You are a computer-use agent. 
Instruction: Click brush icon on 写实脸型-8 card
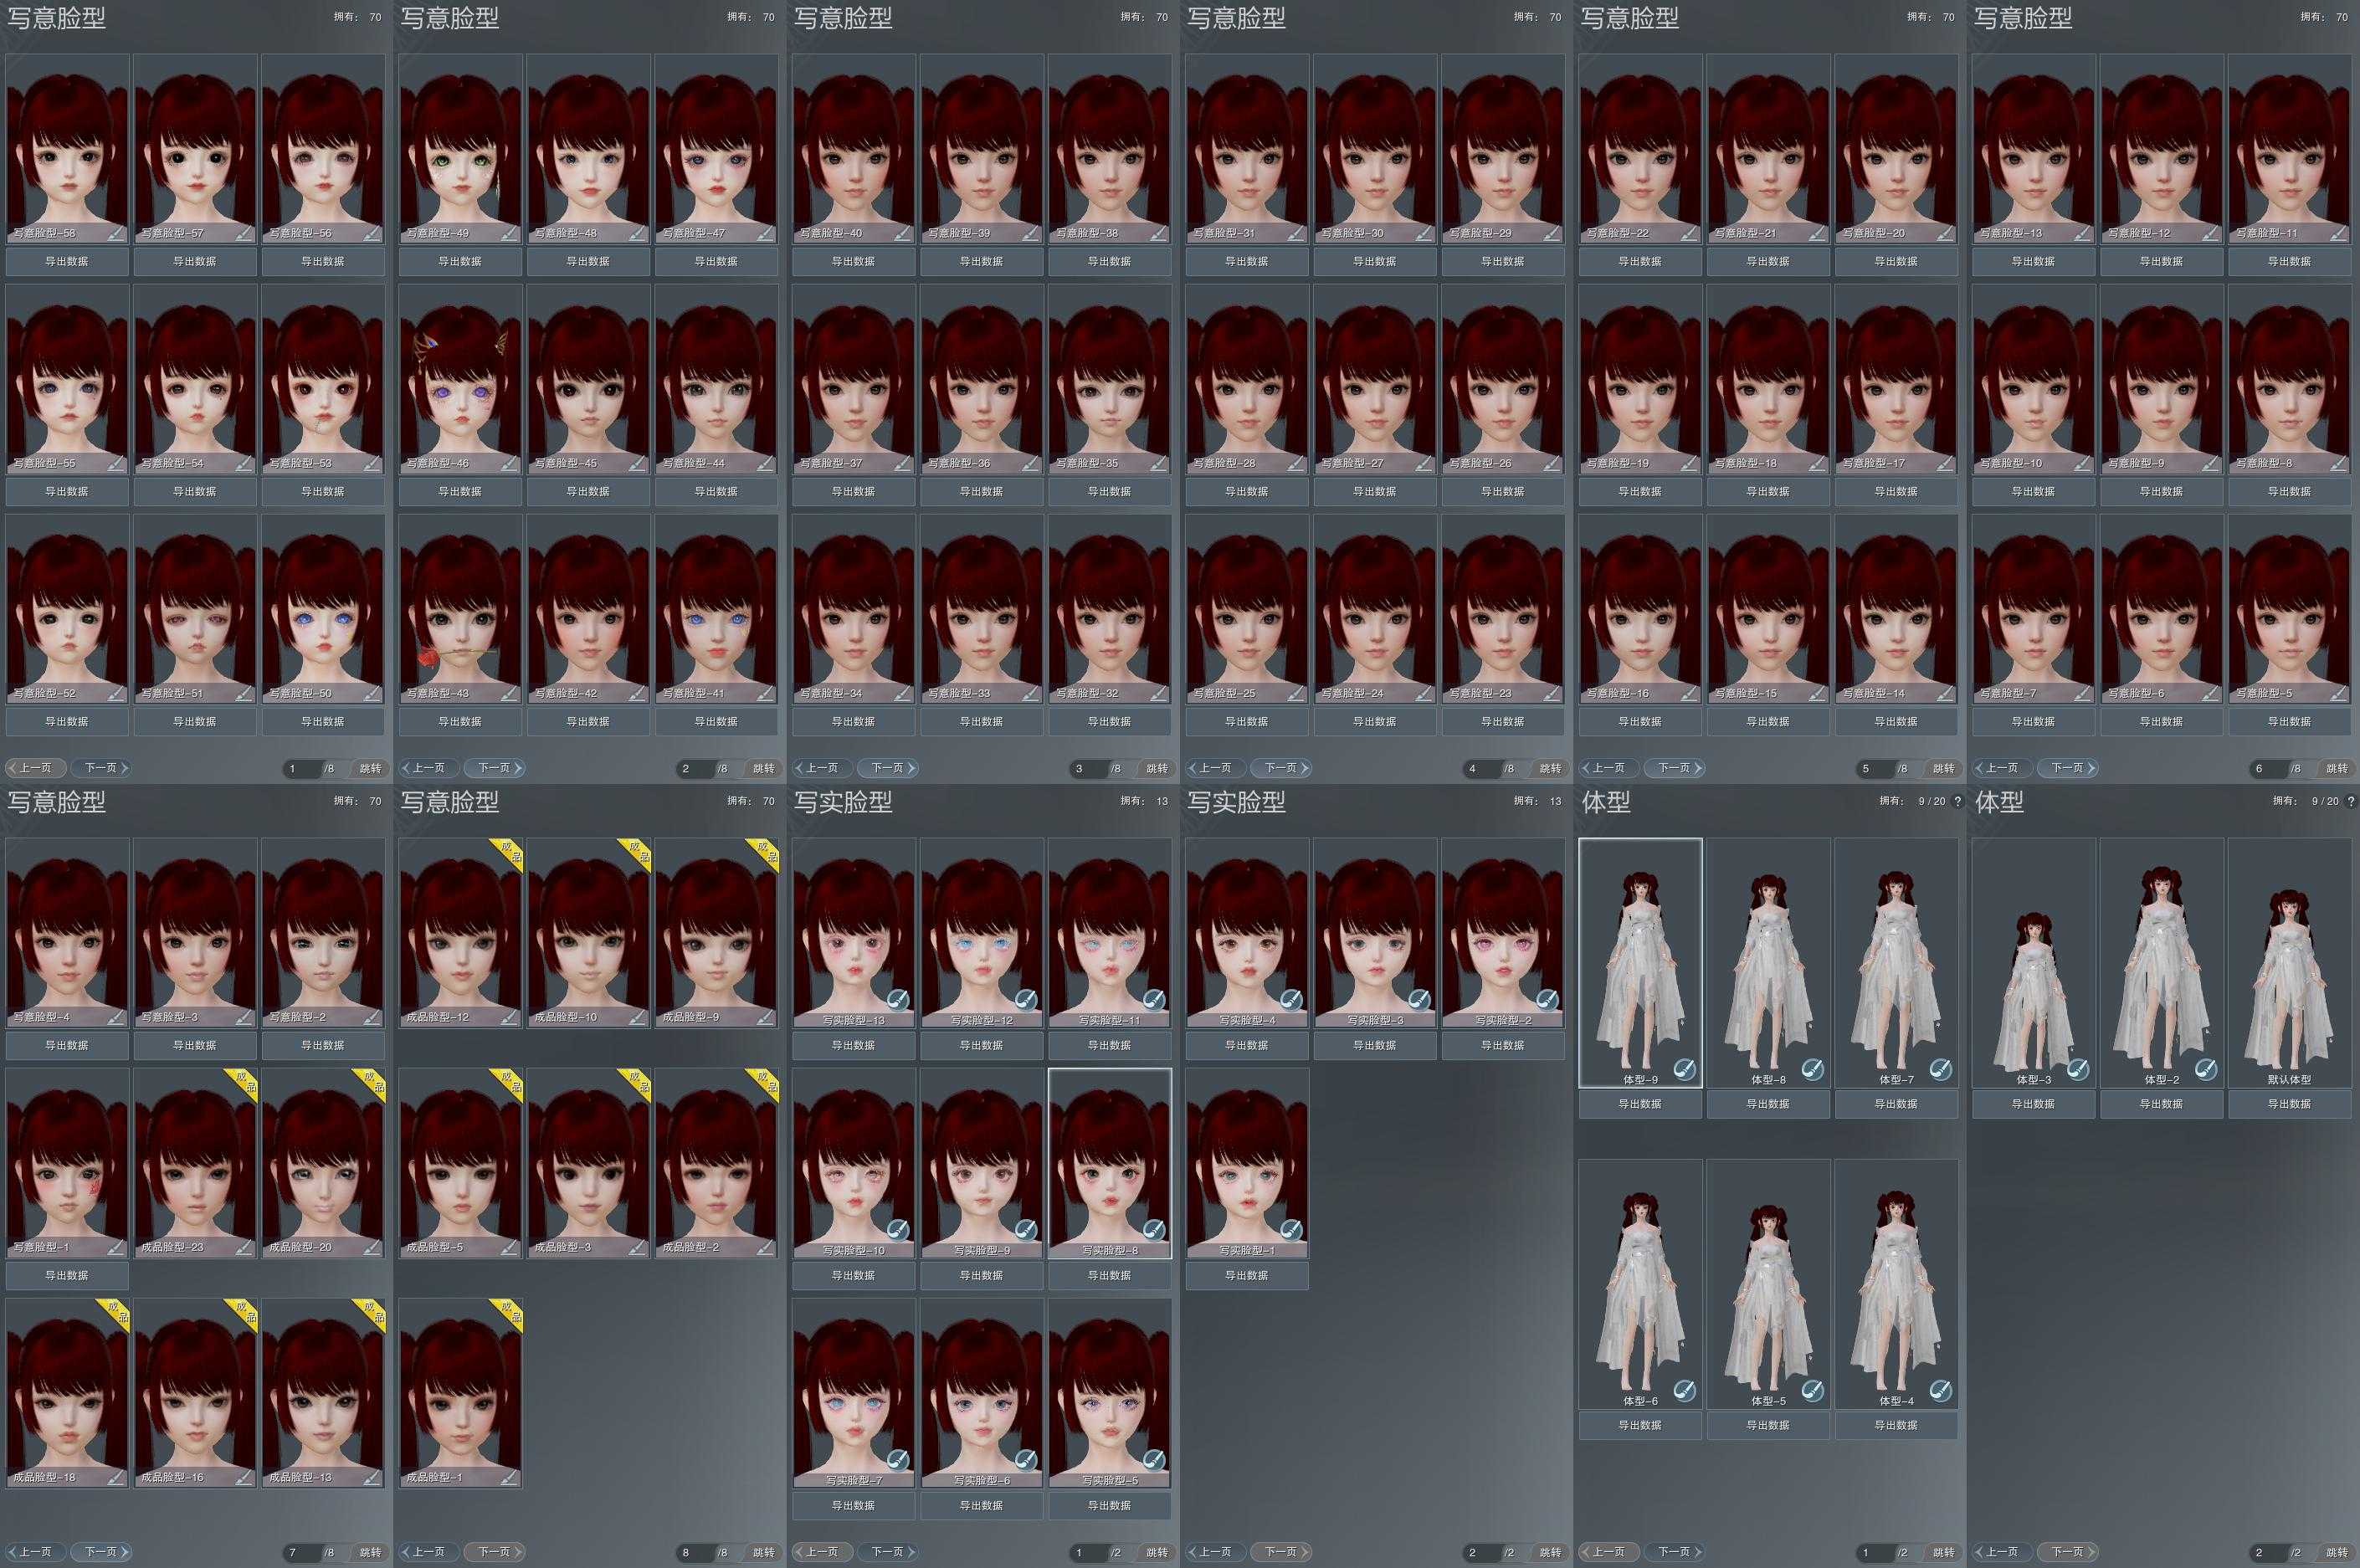(x=1154, y=1229)
